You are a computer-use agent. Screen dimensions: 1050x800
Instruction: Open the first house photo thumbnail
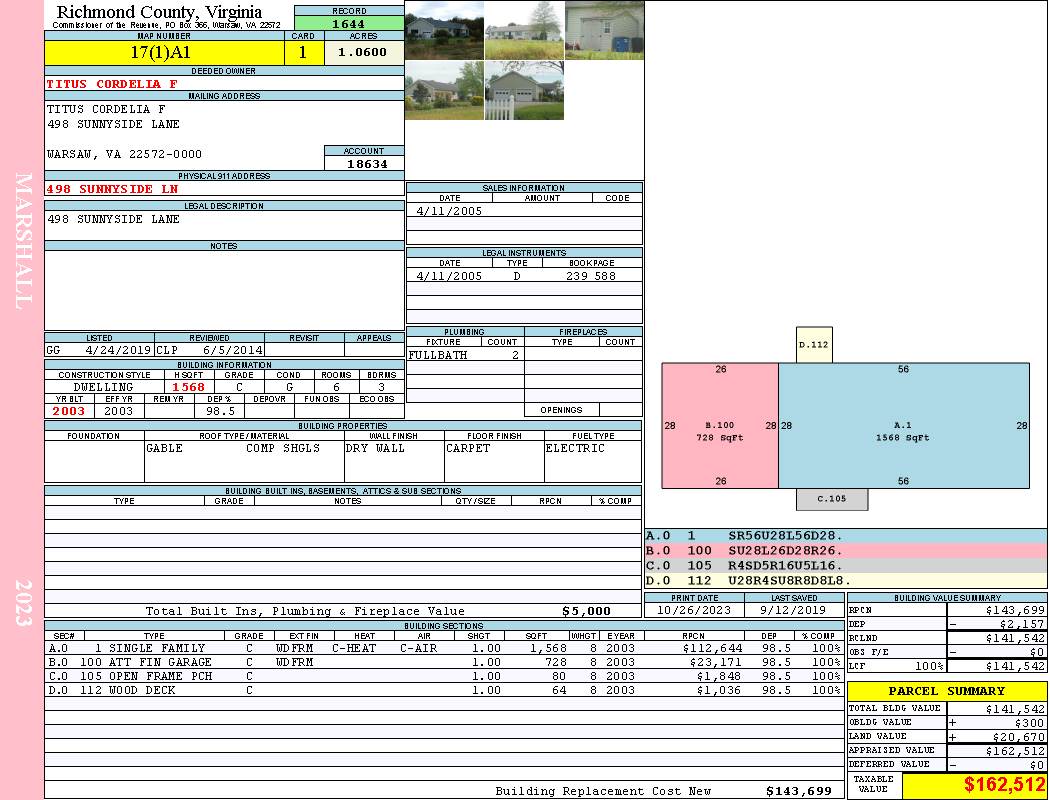click(x=444, y=30)
